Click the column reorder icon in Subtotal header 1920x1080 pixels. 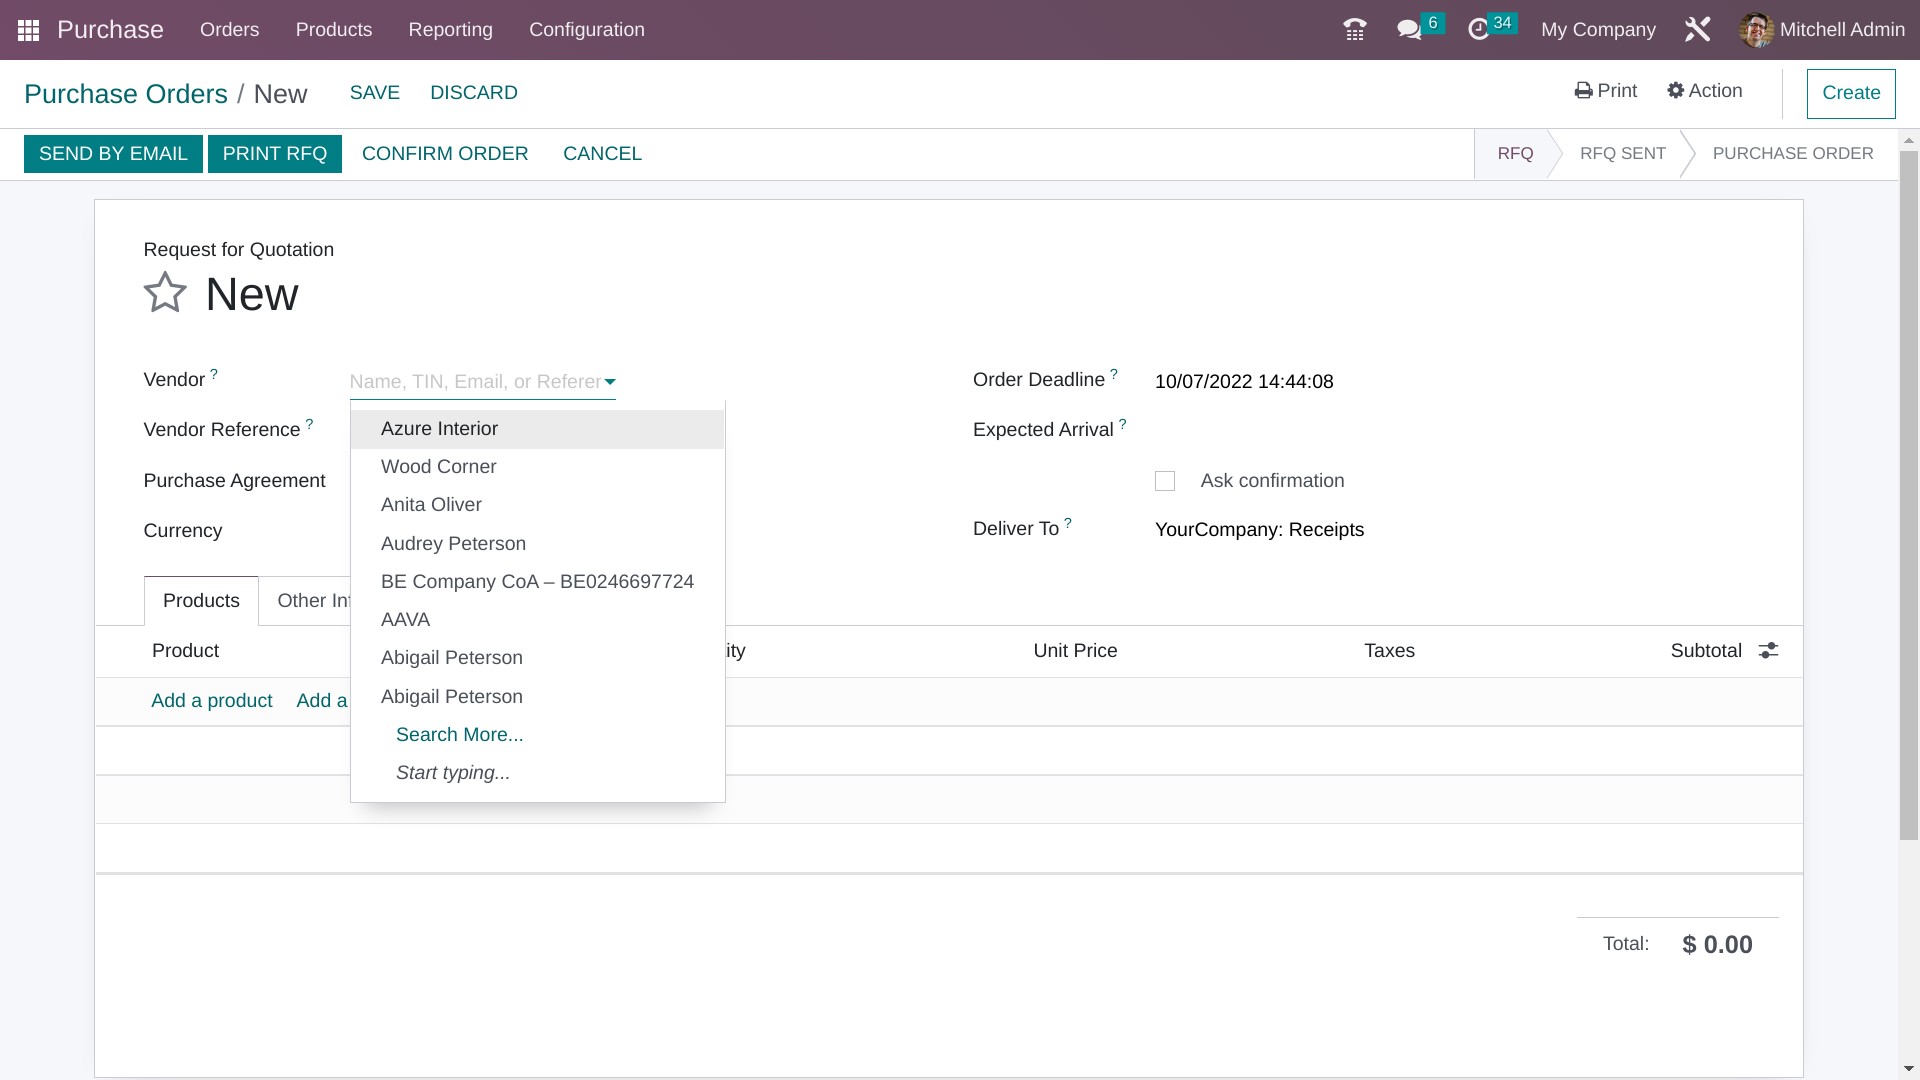(x=1768, y=650)
